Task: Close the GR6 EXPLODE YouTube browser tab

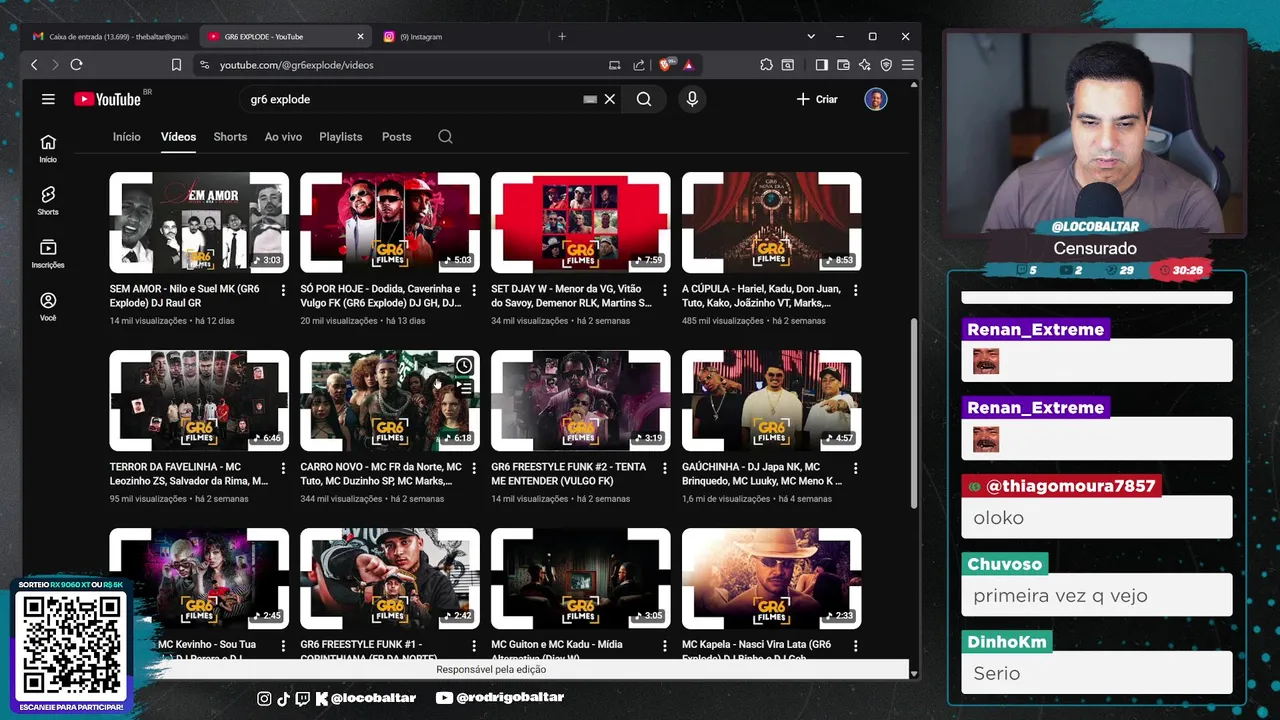Action: click(x=360, y=36)
